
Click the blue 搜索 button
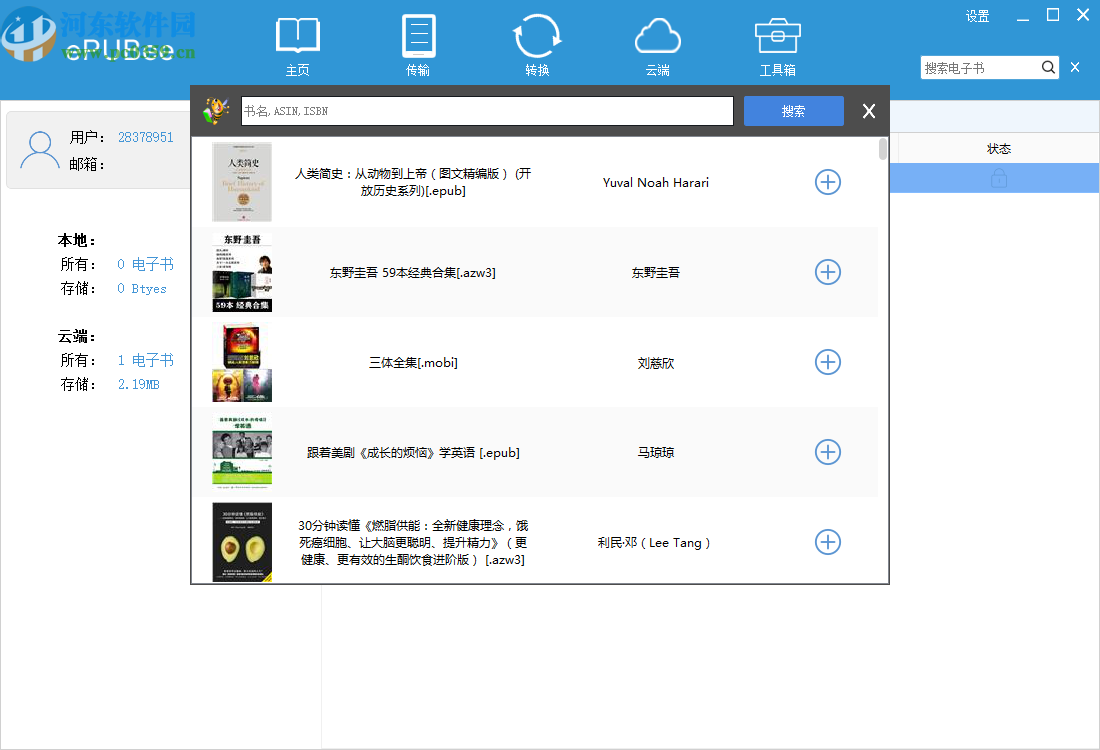click(793, 111)
